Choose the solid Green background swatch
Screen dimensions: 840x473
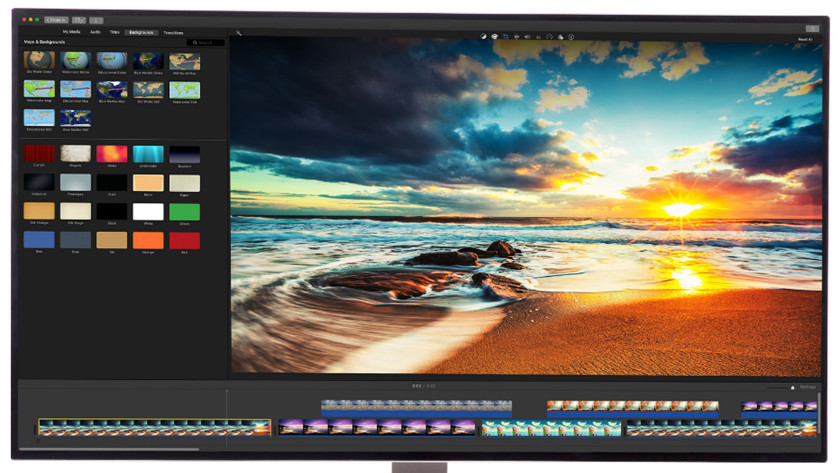tap(184, 212)
